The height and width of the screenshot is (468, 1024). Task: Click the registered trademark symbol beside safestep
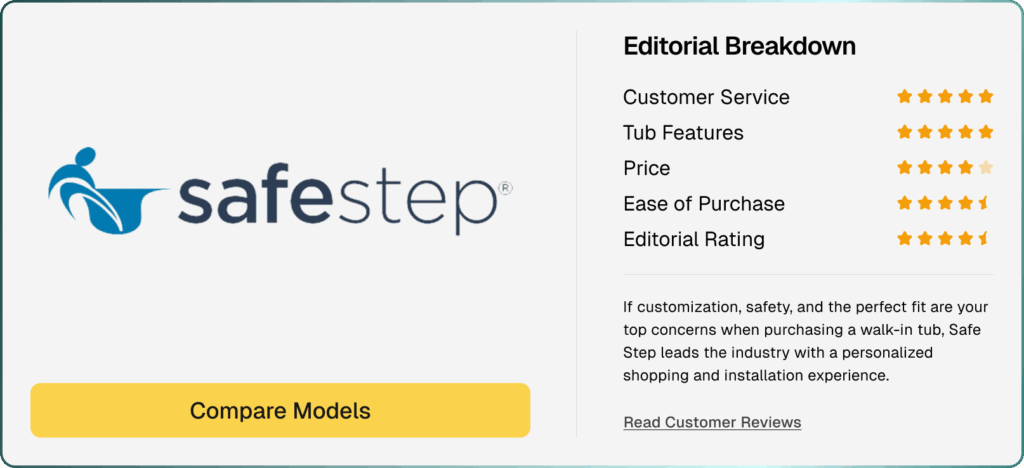tap(504, 187)
